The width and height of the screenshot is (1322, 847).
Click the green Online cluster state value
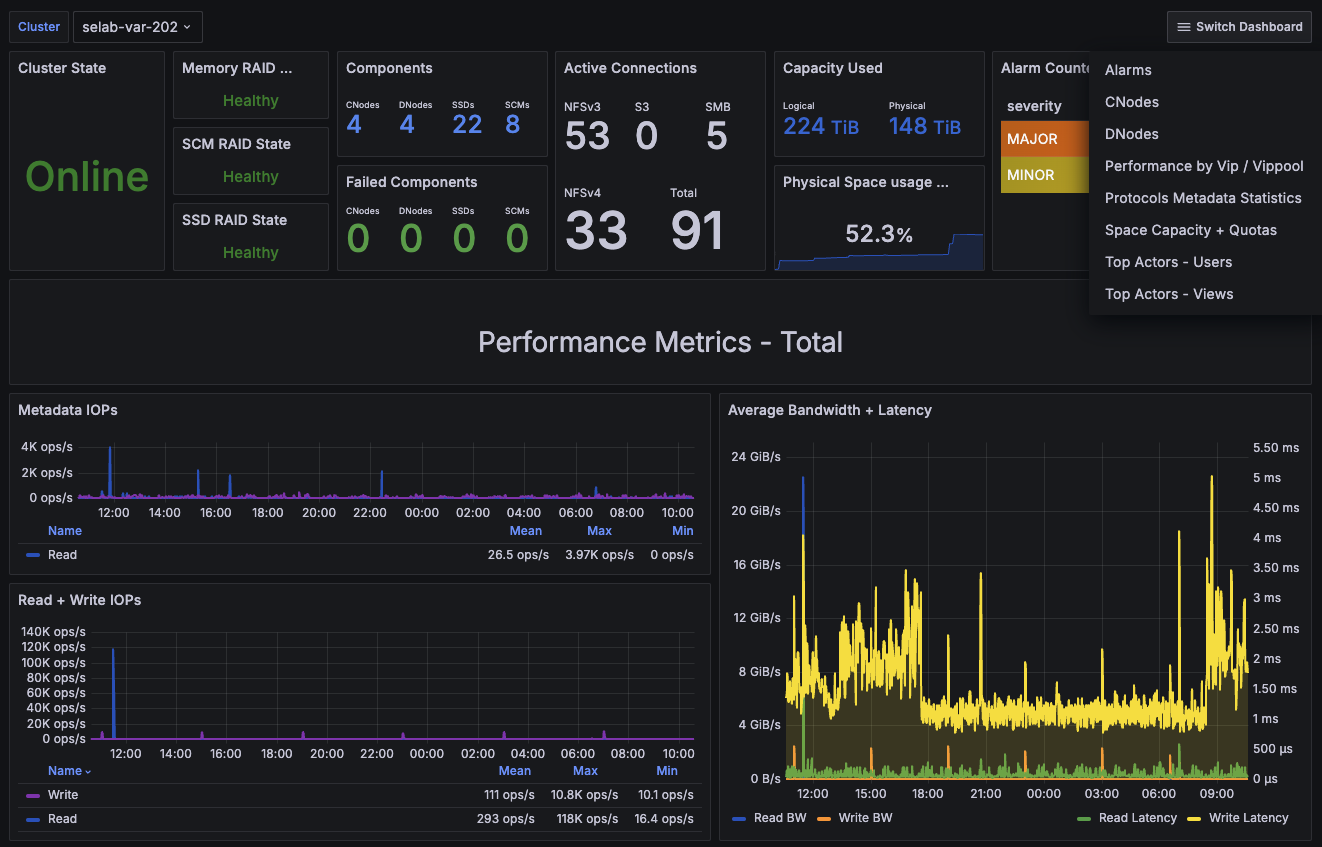click(x=87, y=177)
